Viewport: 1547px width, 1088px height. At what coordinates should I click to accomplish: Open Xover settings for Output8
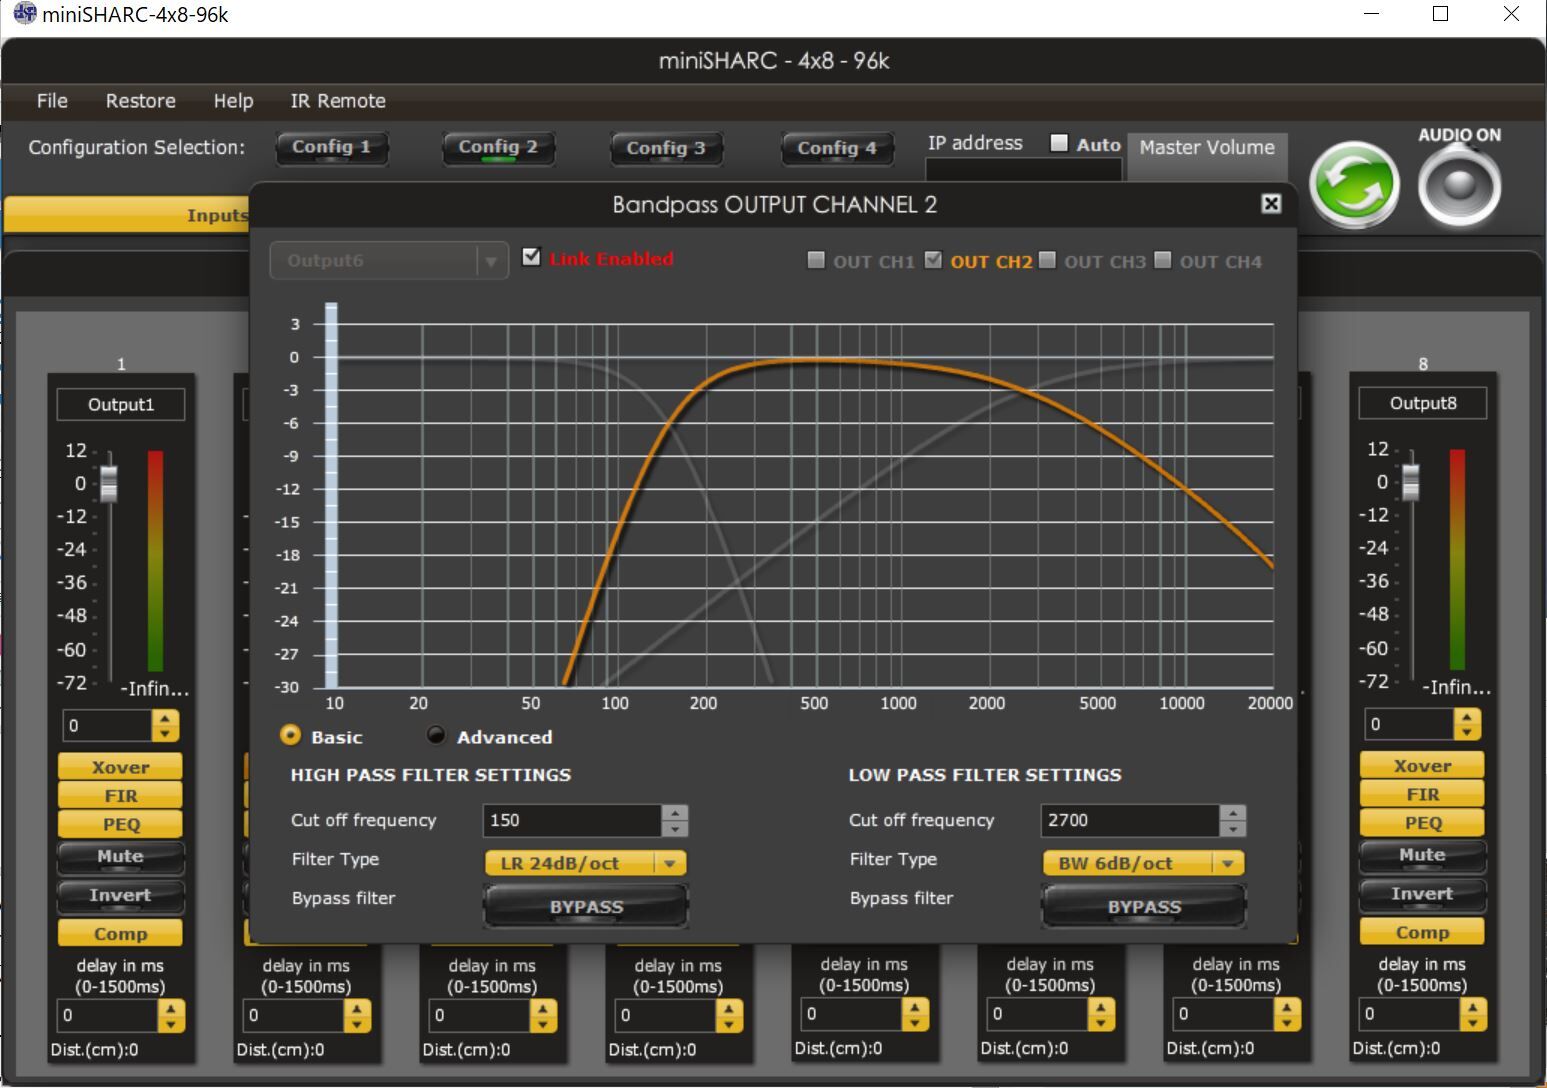click(x=1422, y=766)
